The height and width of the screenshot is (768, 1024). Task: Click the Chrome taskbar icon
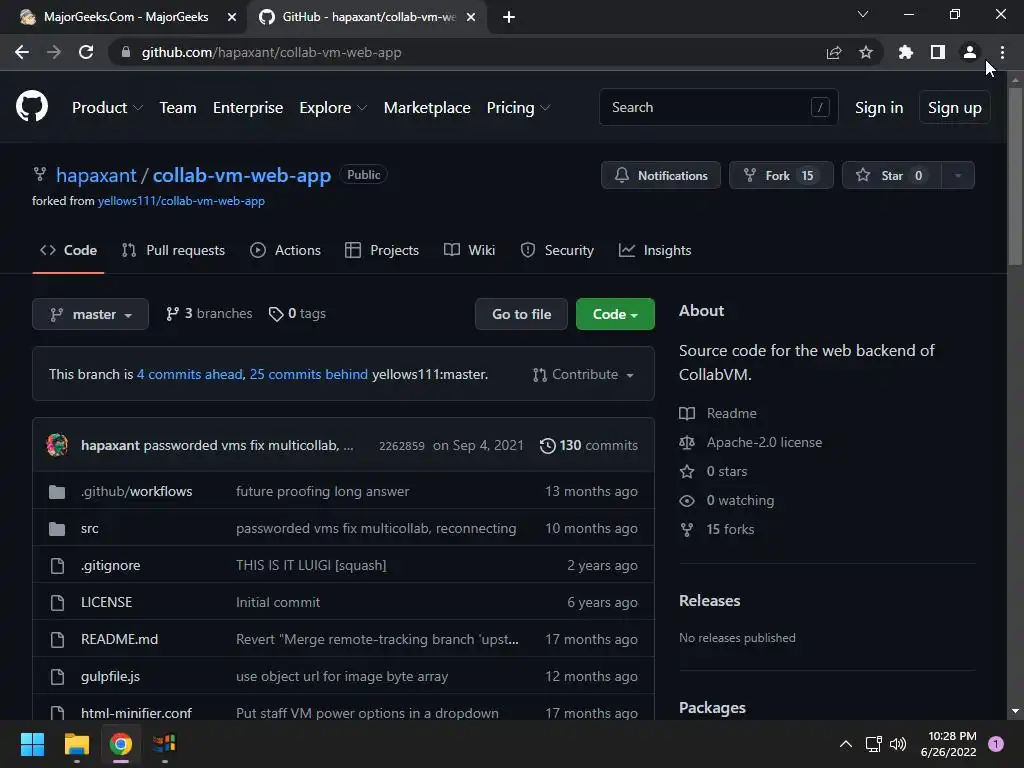coord(121,744)
